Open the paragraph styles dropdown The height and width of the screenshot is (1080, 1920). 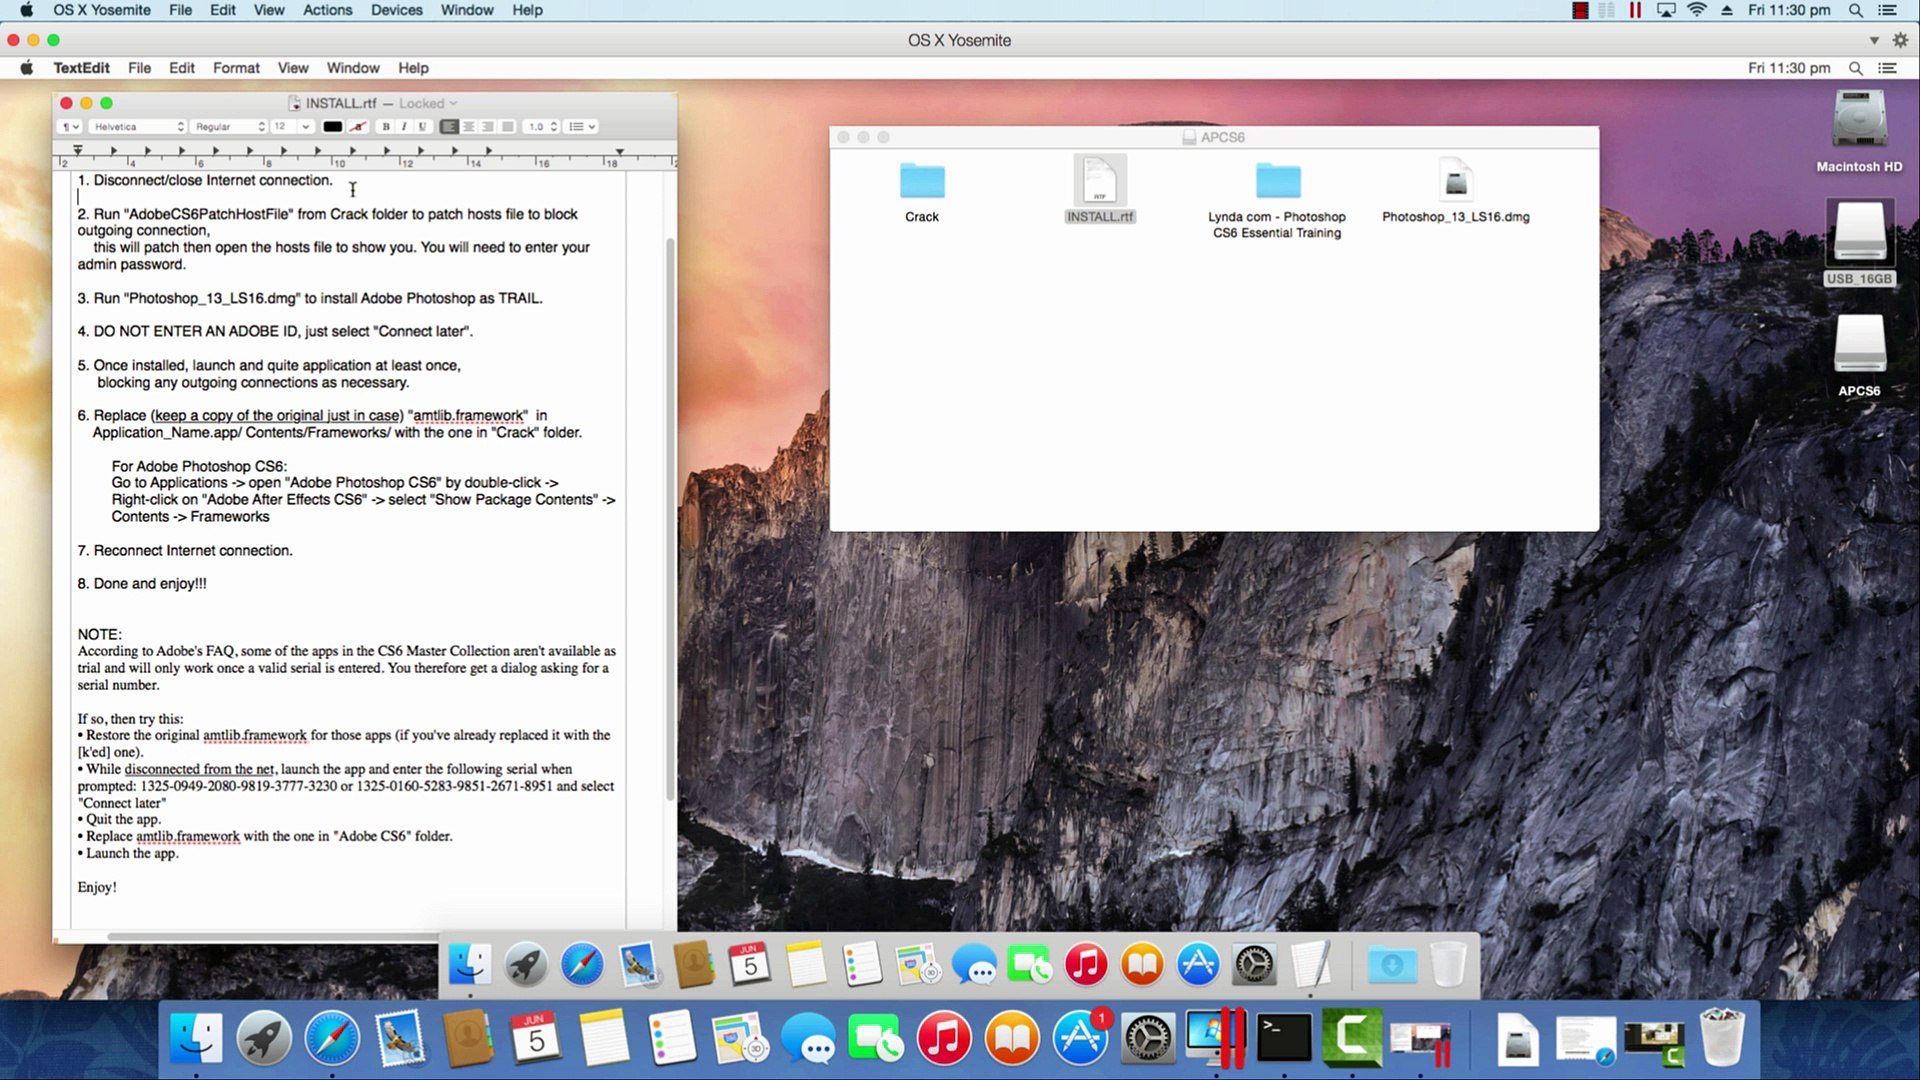(x=70, y=127)
